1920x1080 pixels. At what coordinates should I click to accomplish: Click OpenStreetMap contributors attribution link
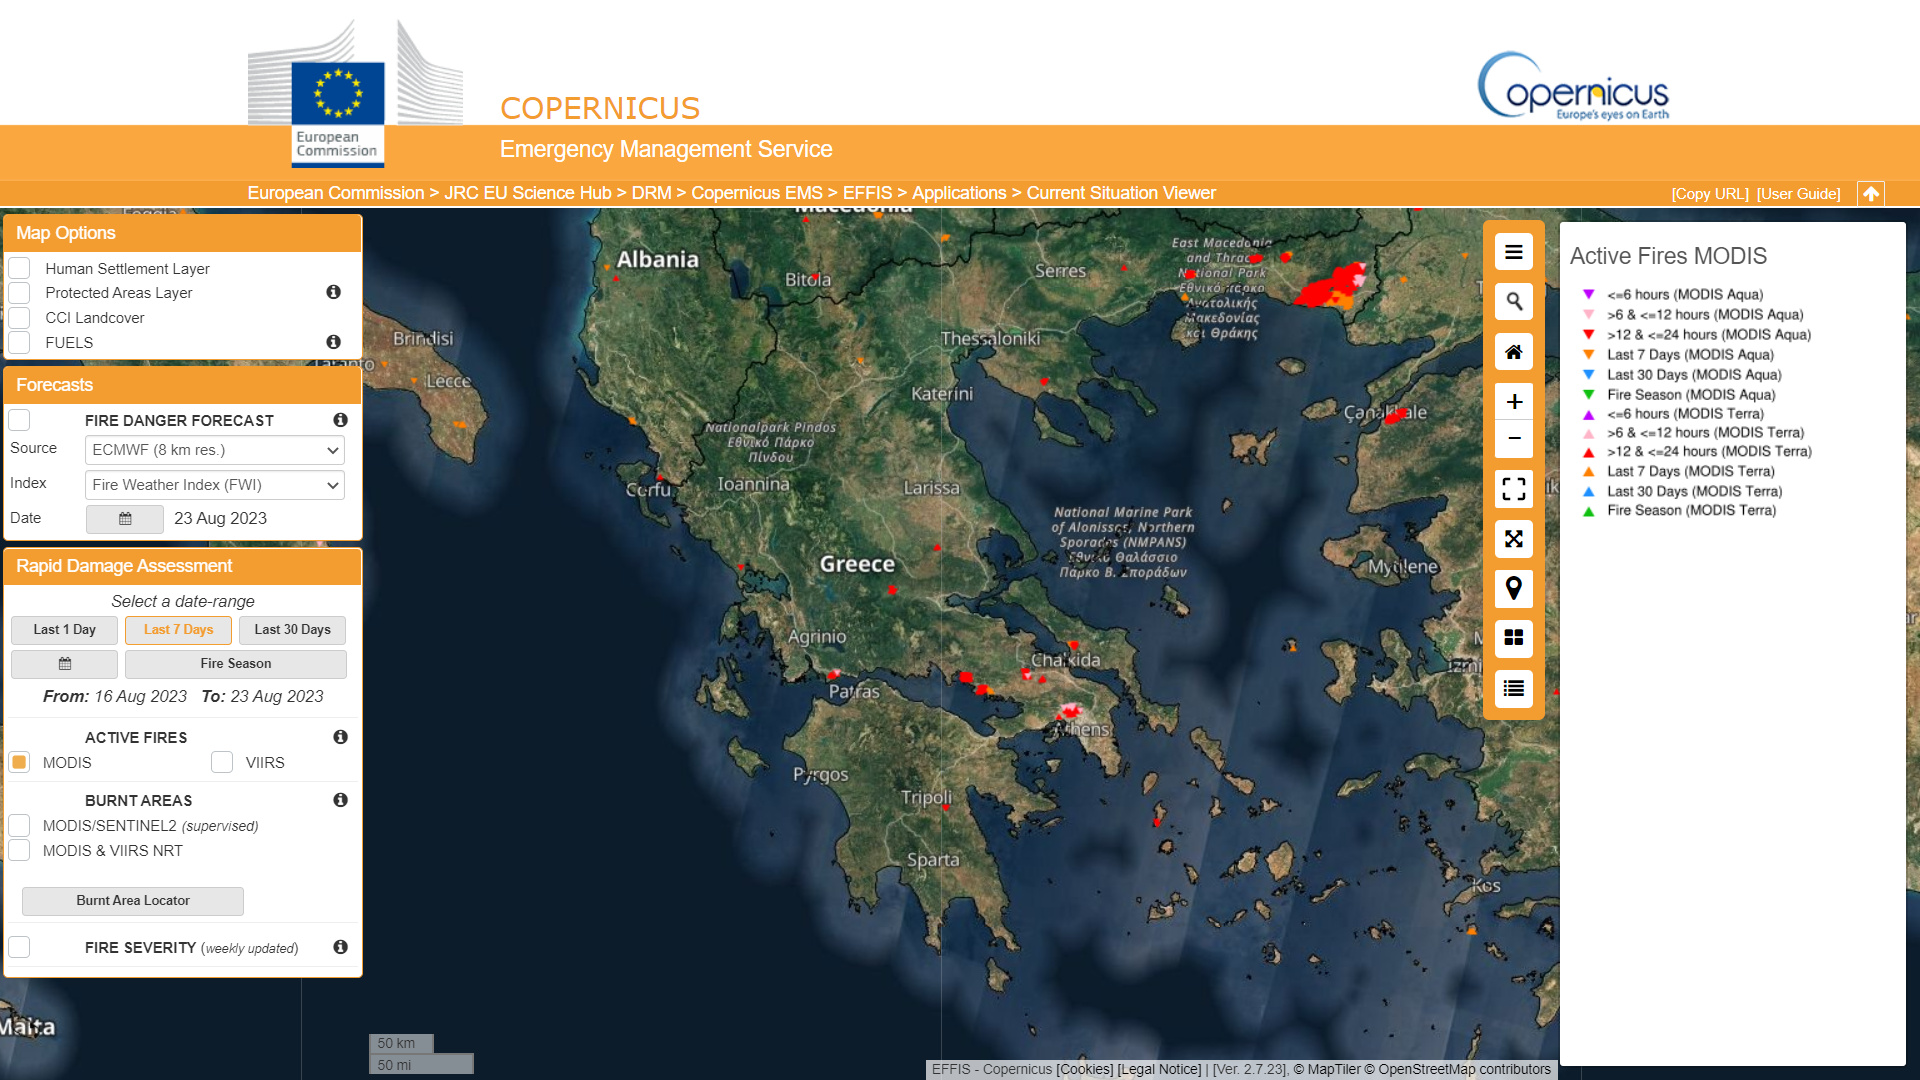[1458, 1069]
